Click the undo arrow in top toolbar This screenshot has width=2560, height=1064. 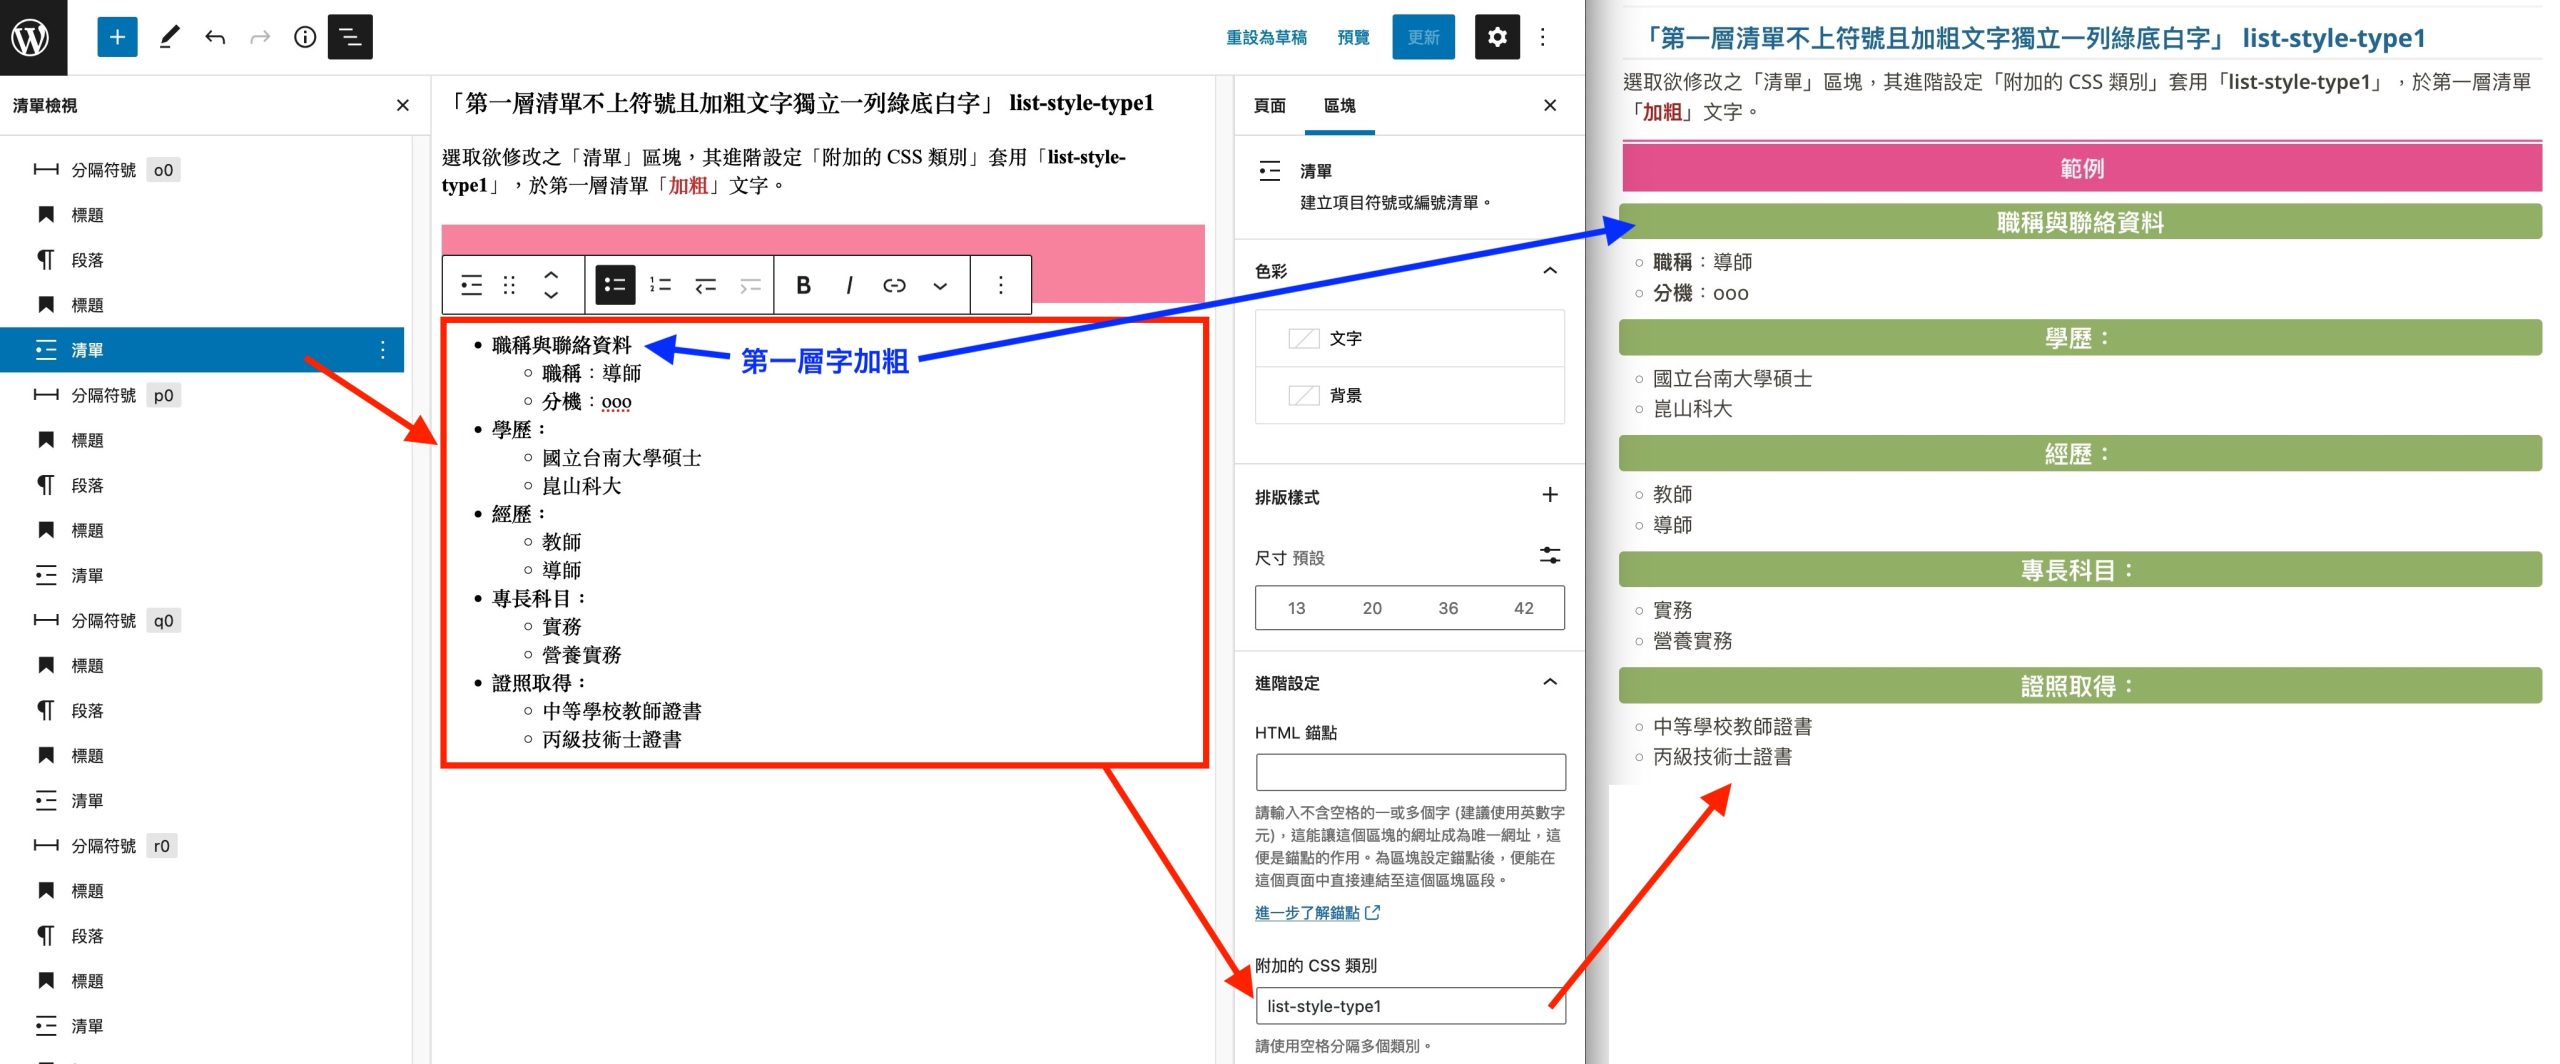point(215,38)
